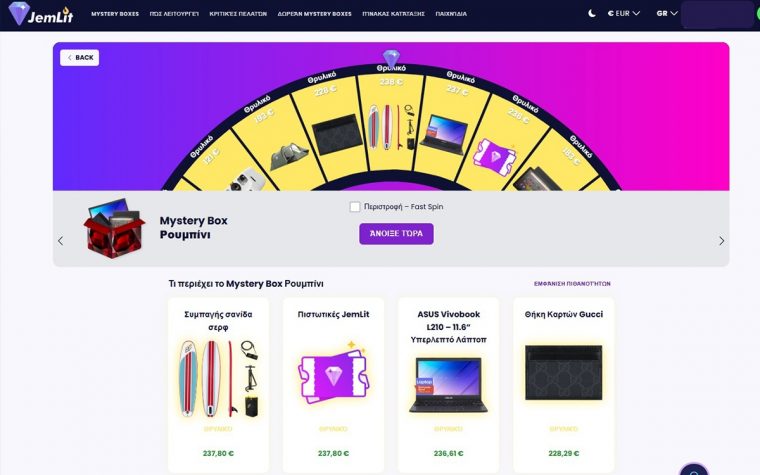Click the ΆΝΟΙΞΕ ΤΩΡΑ button
The image size is (760, 475).
(396, 234)
